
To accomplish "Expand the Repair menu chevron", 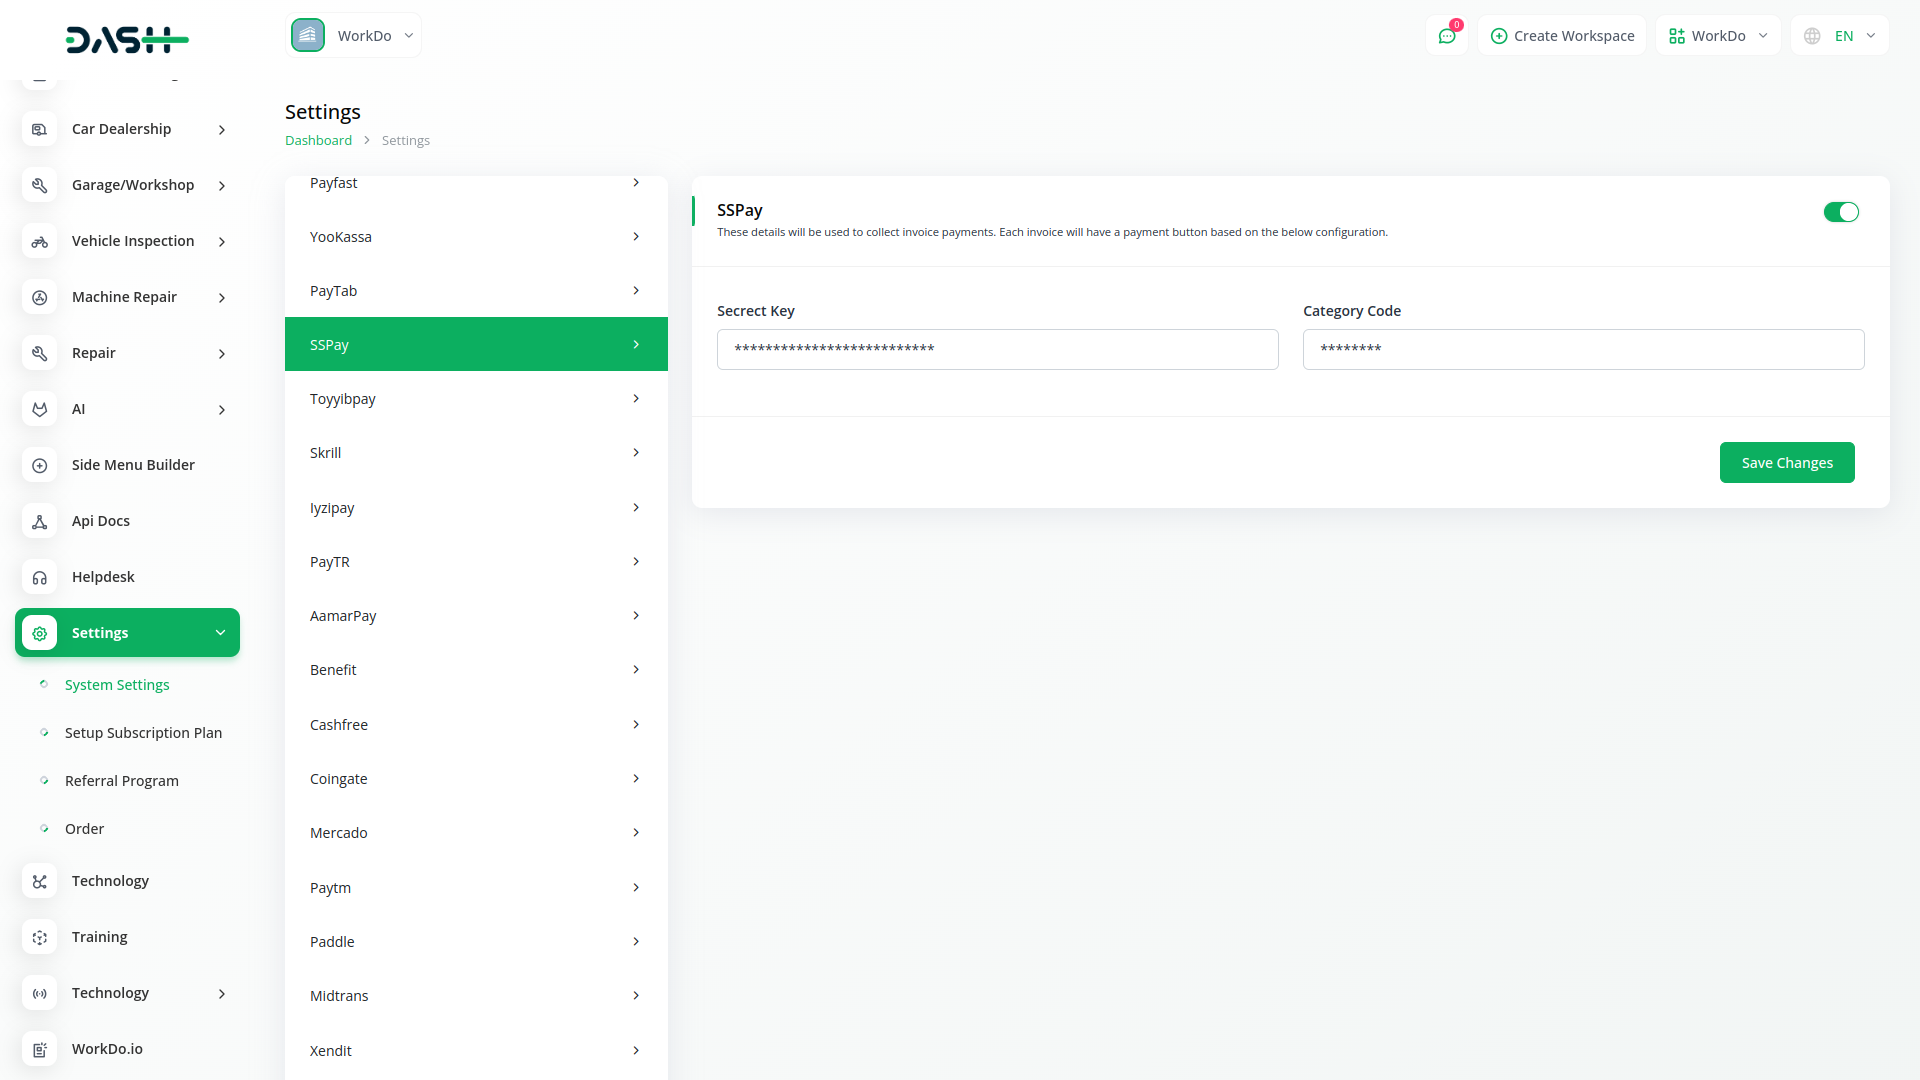I will 222,354.
